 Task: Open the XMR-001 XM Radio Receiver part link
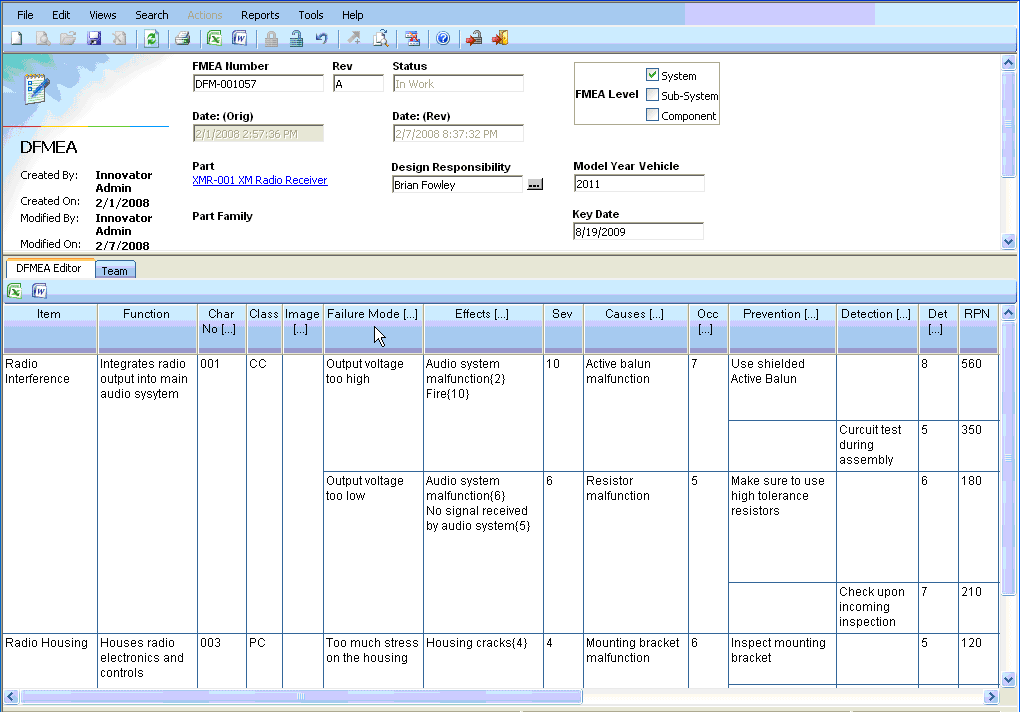260,181
